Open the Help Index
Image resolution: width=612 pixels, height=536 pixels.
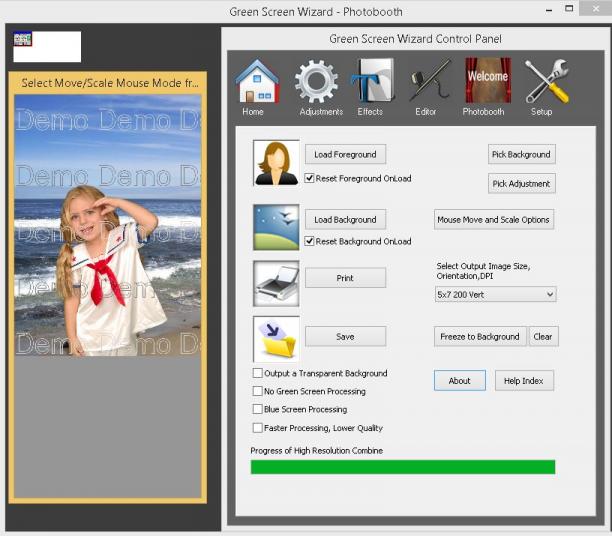coord(524,381)
